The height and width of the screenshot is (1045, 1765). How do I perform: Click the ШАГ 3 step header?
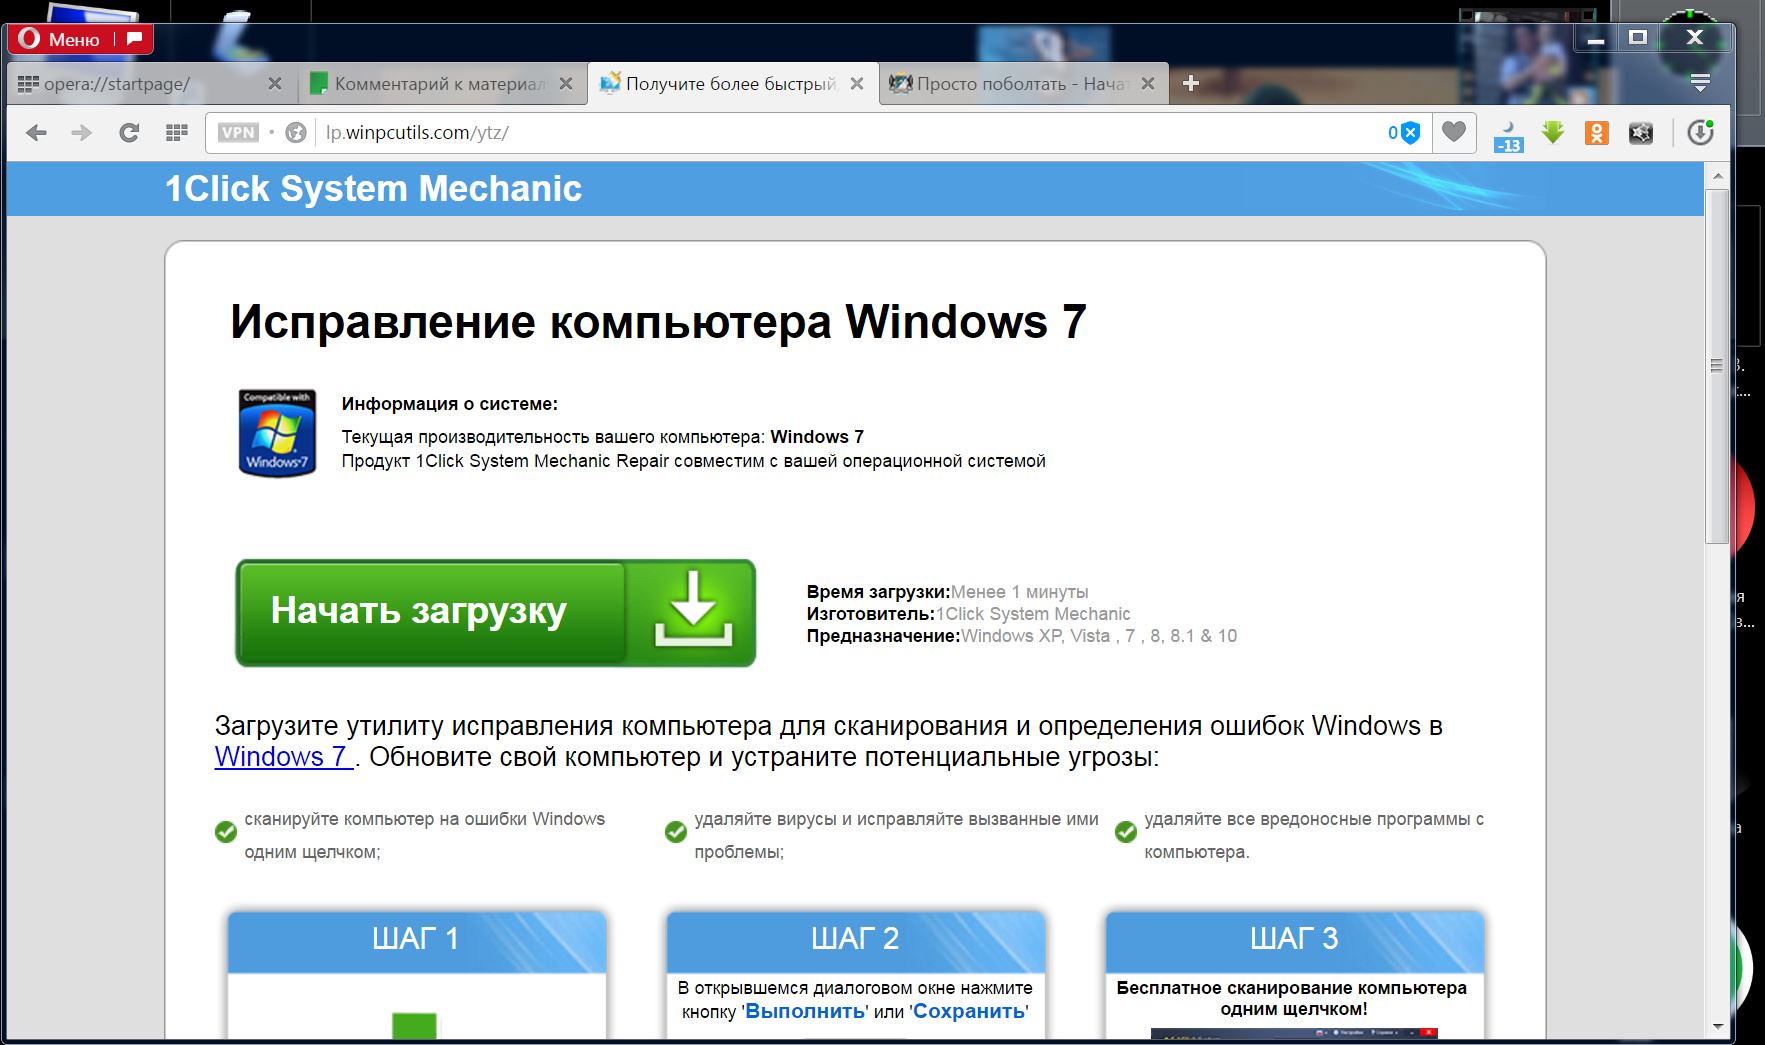point(1294,940)
